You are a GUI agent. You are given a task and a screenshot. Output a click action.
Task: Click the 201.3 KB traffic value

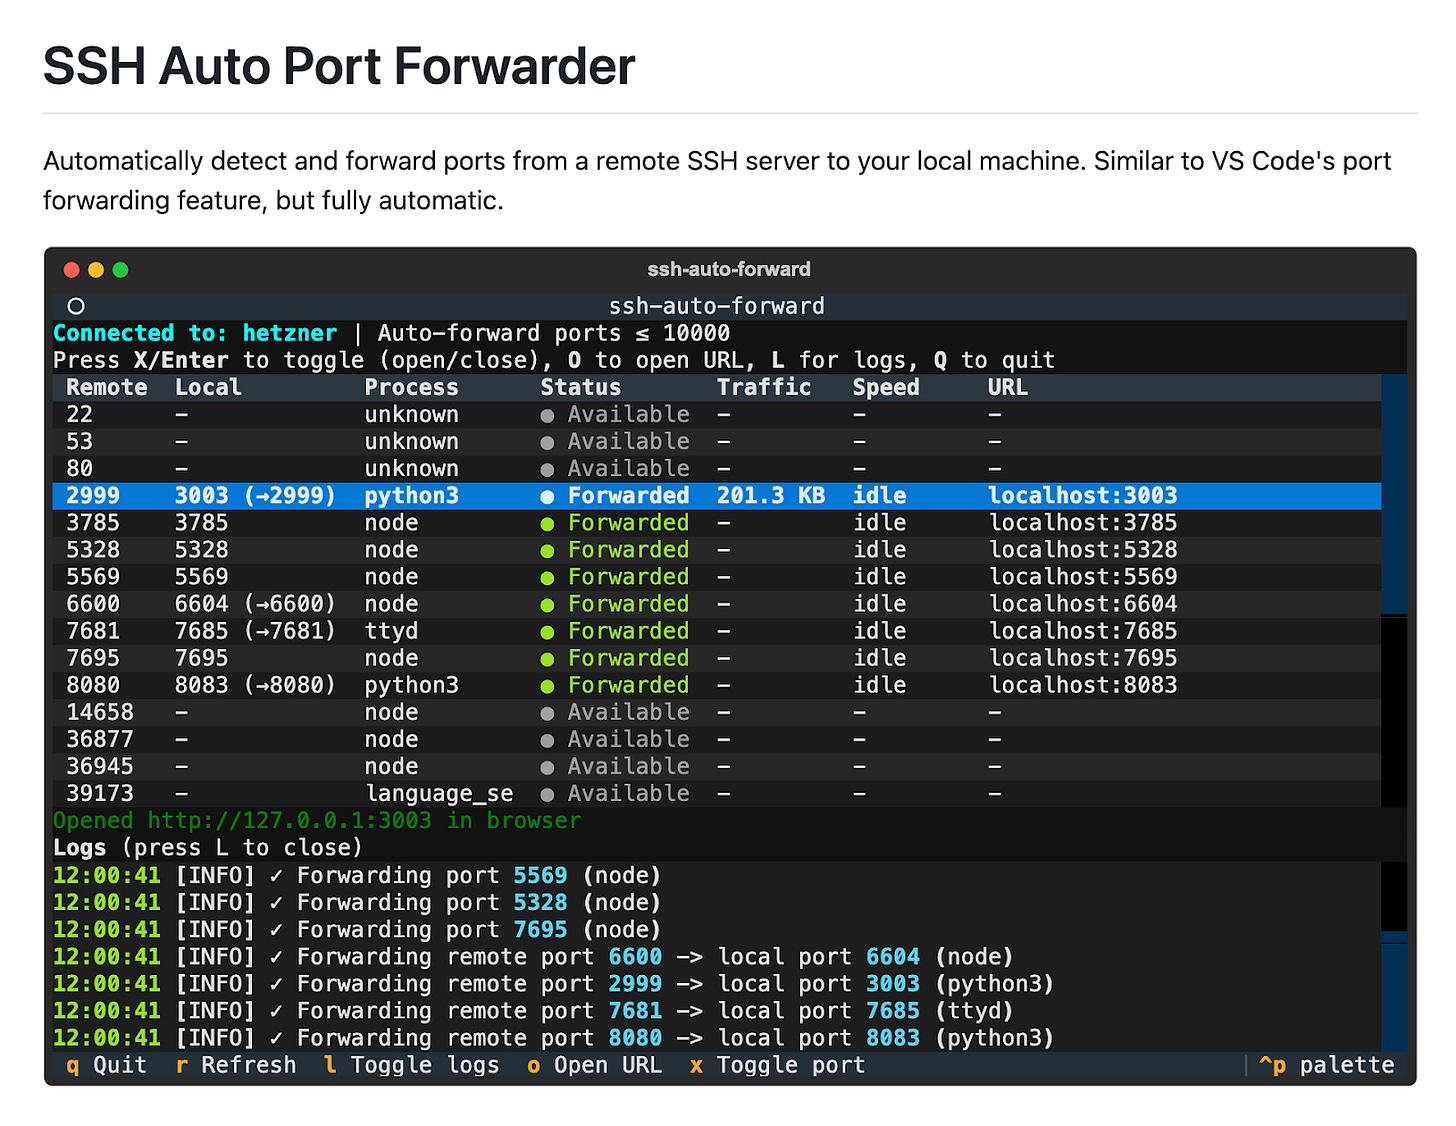(x=771, y=496)
